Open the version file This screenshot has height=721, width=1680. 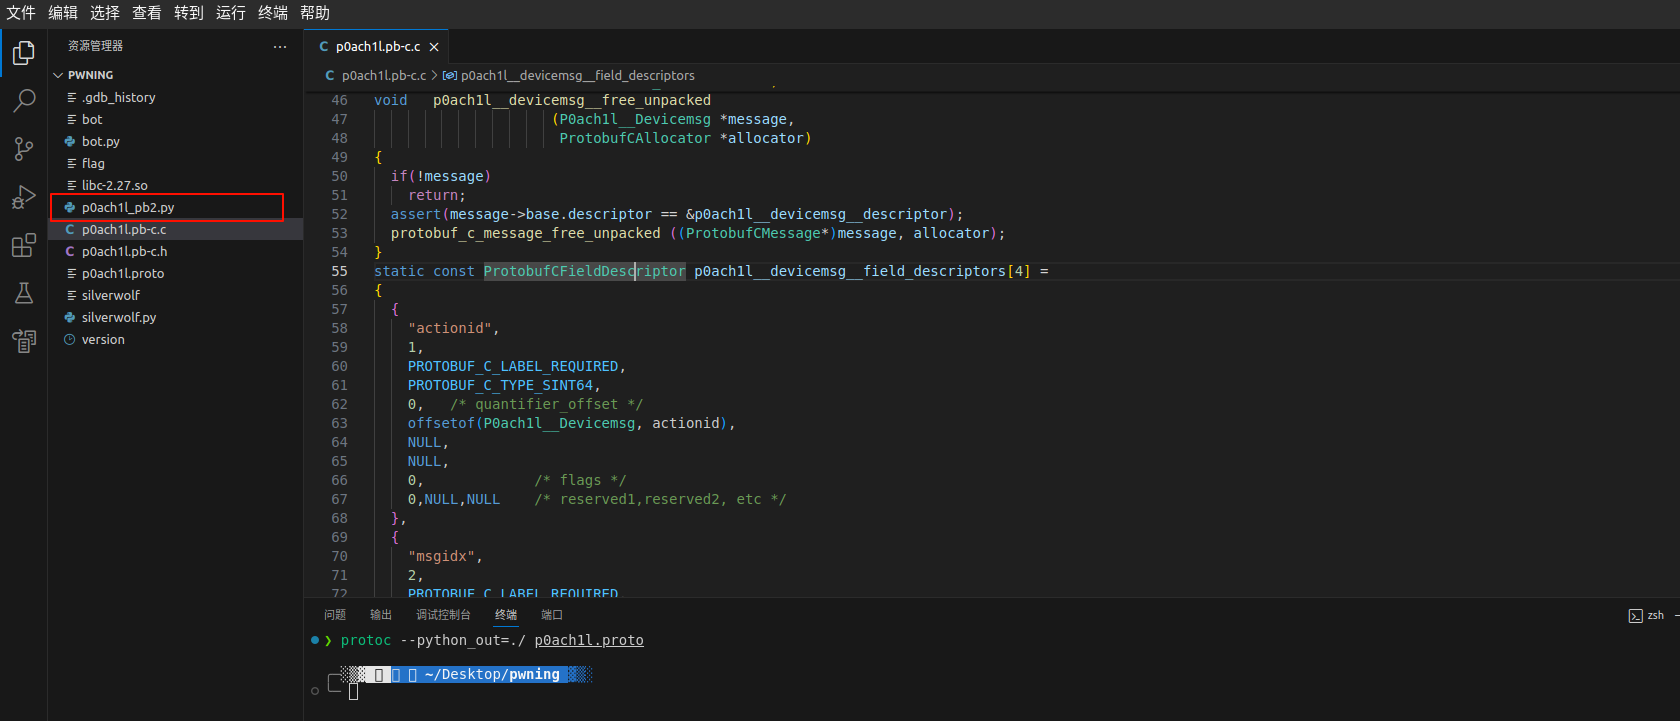point(176,339)
